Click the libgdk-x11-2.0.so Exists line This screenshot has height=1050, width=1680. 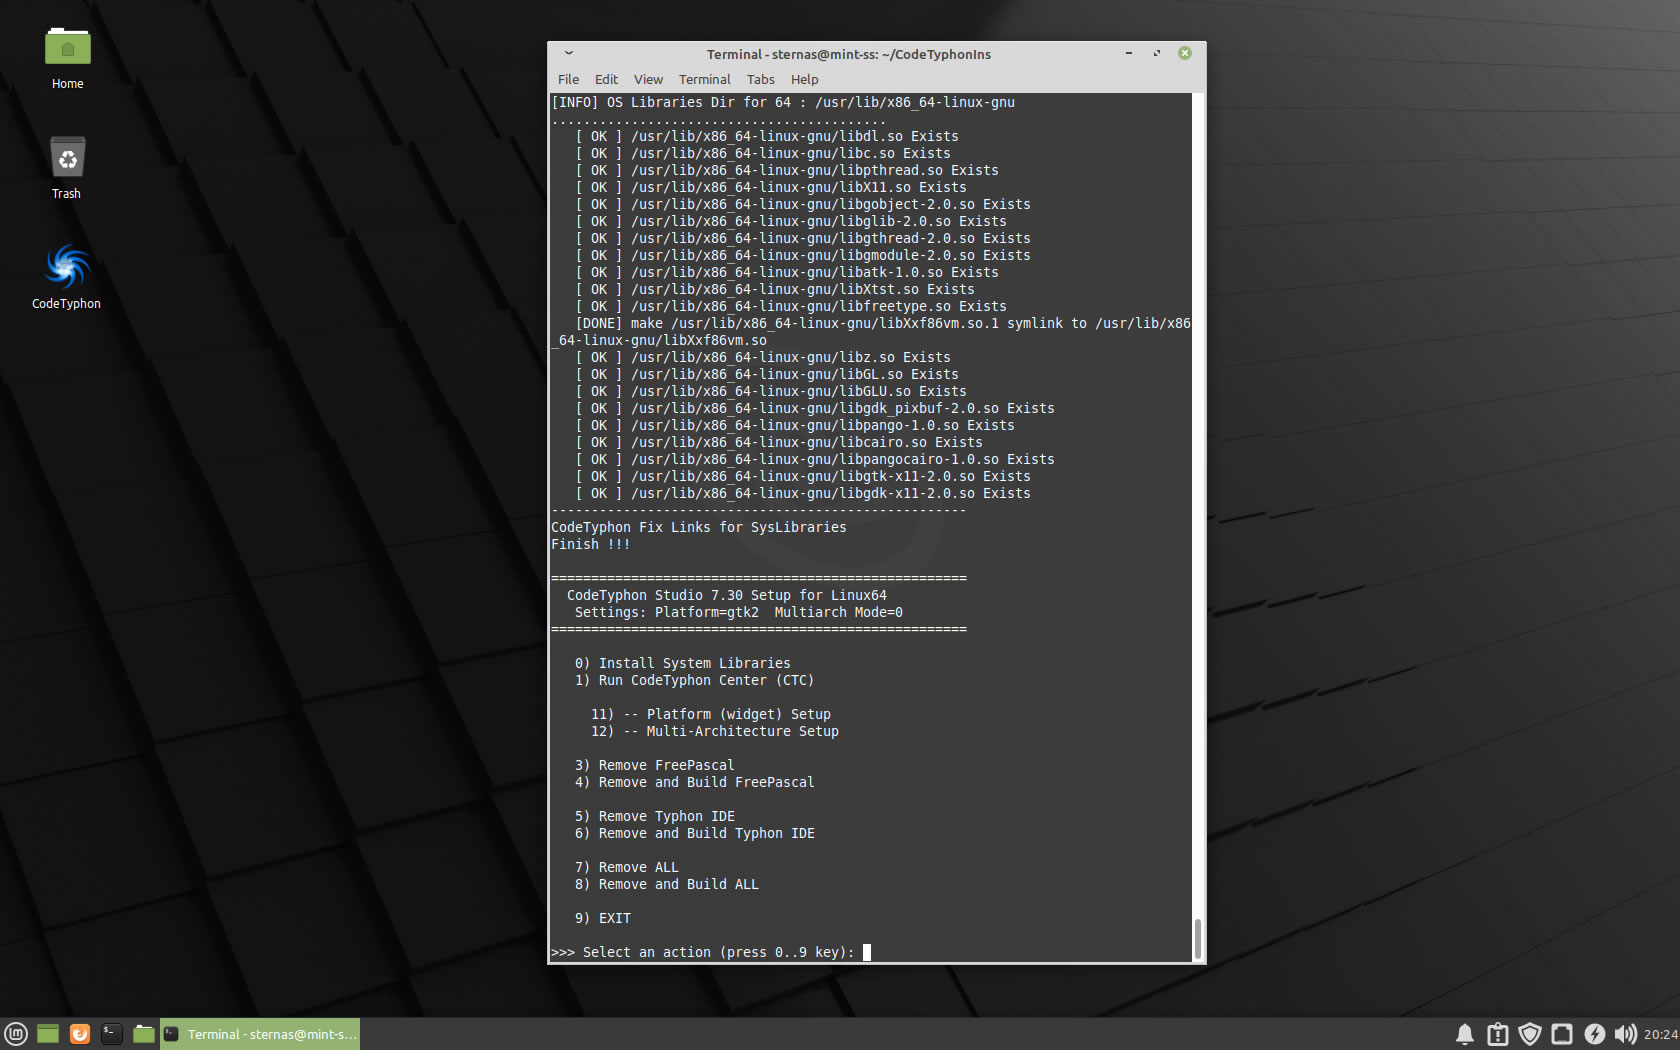[x=802, y=493]
